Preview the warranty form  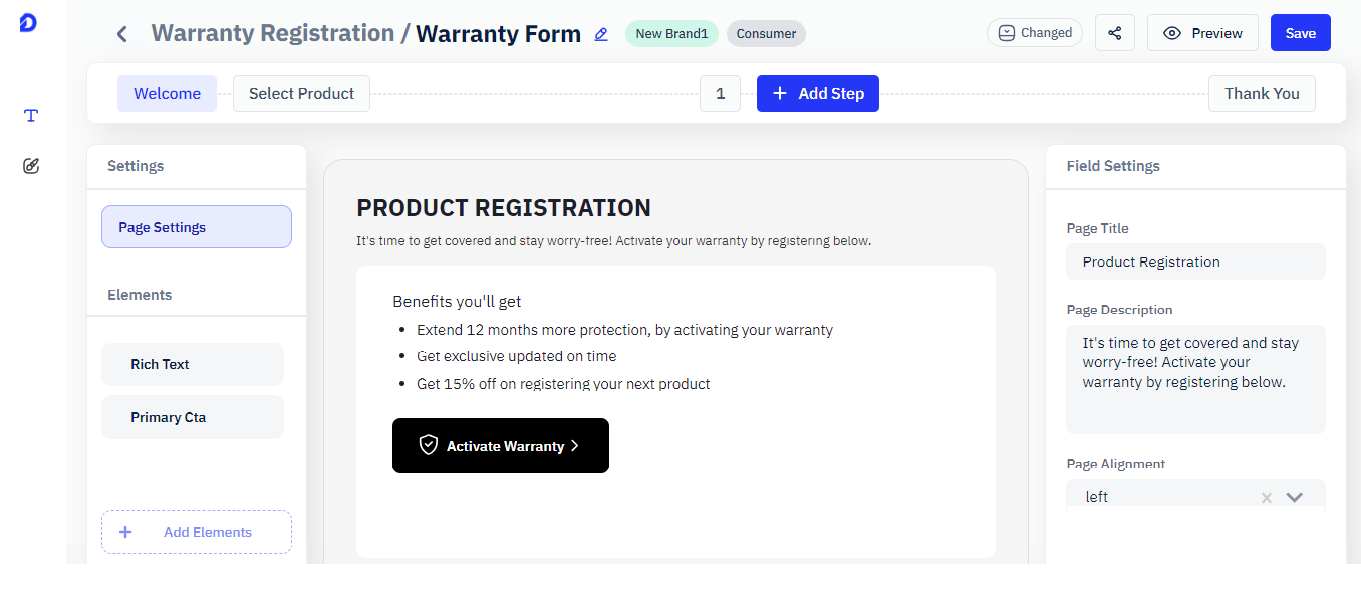1202,33
